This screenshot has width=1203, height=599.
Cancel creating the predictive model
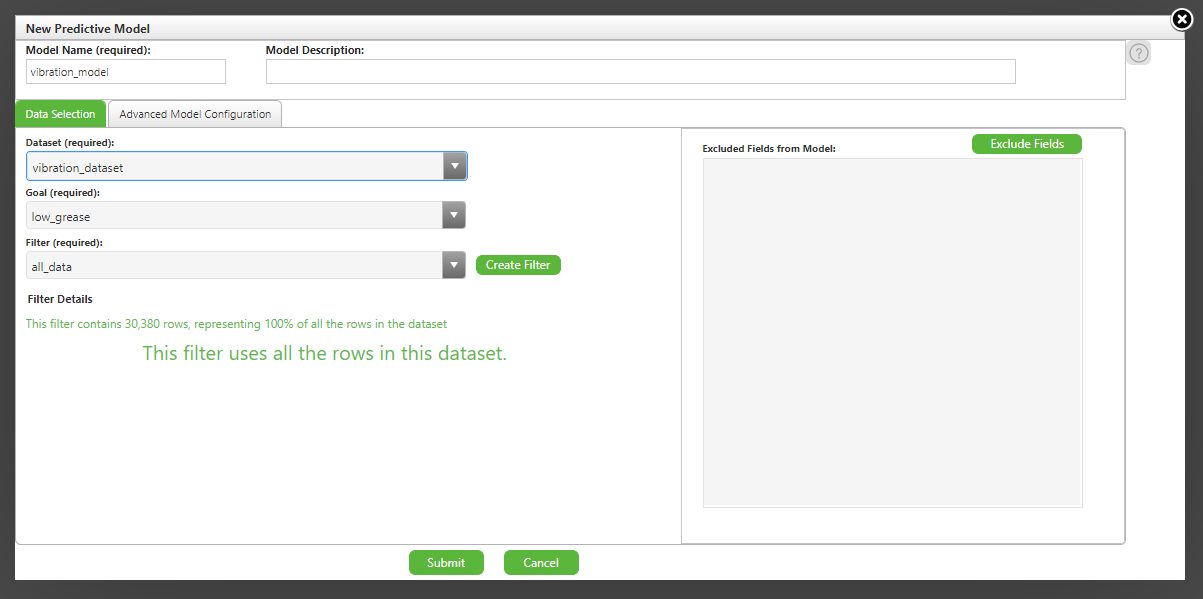pos(541,562)
